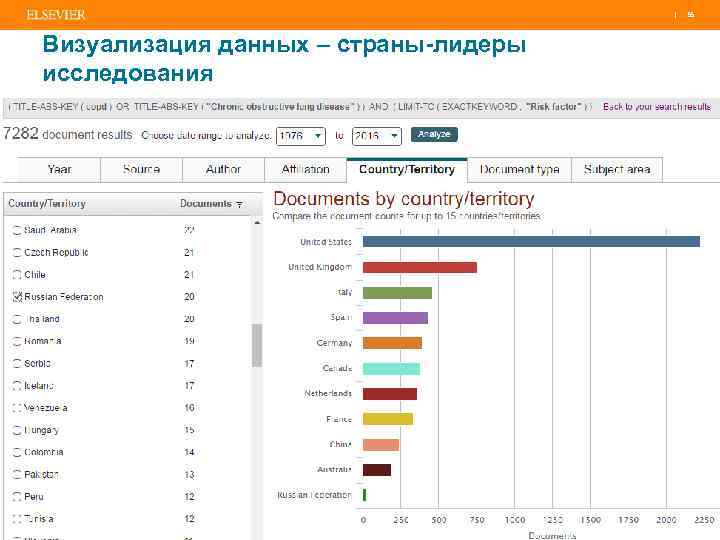This screenshot has height=540, width=720.
Task: Switch to the Author tab
Action: pyautogui.click(x=223, y=169)
